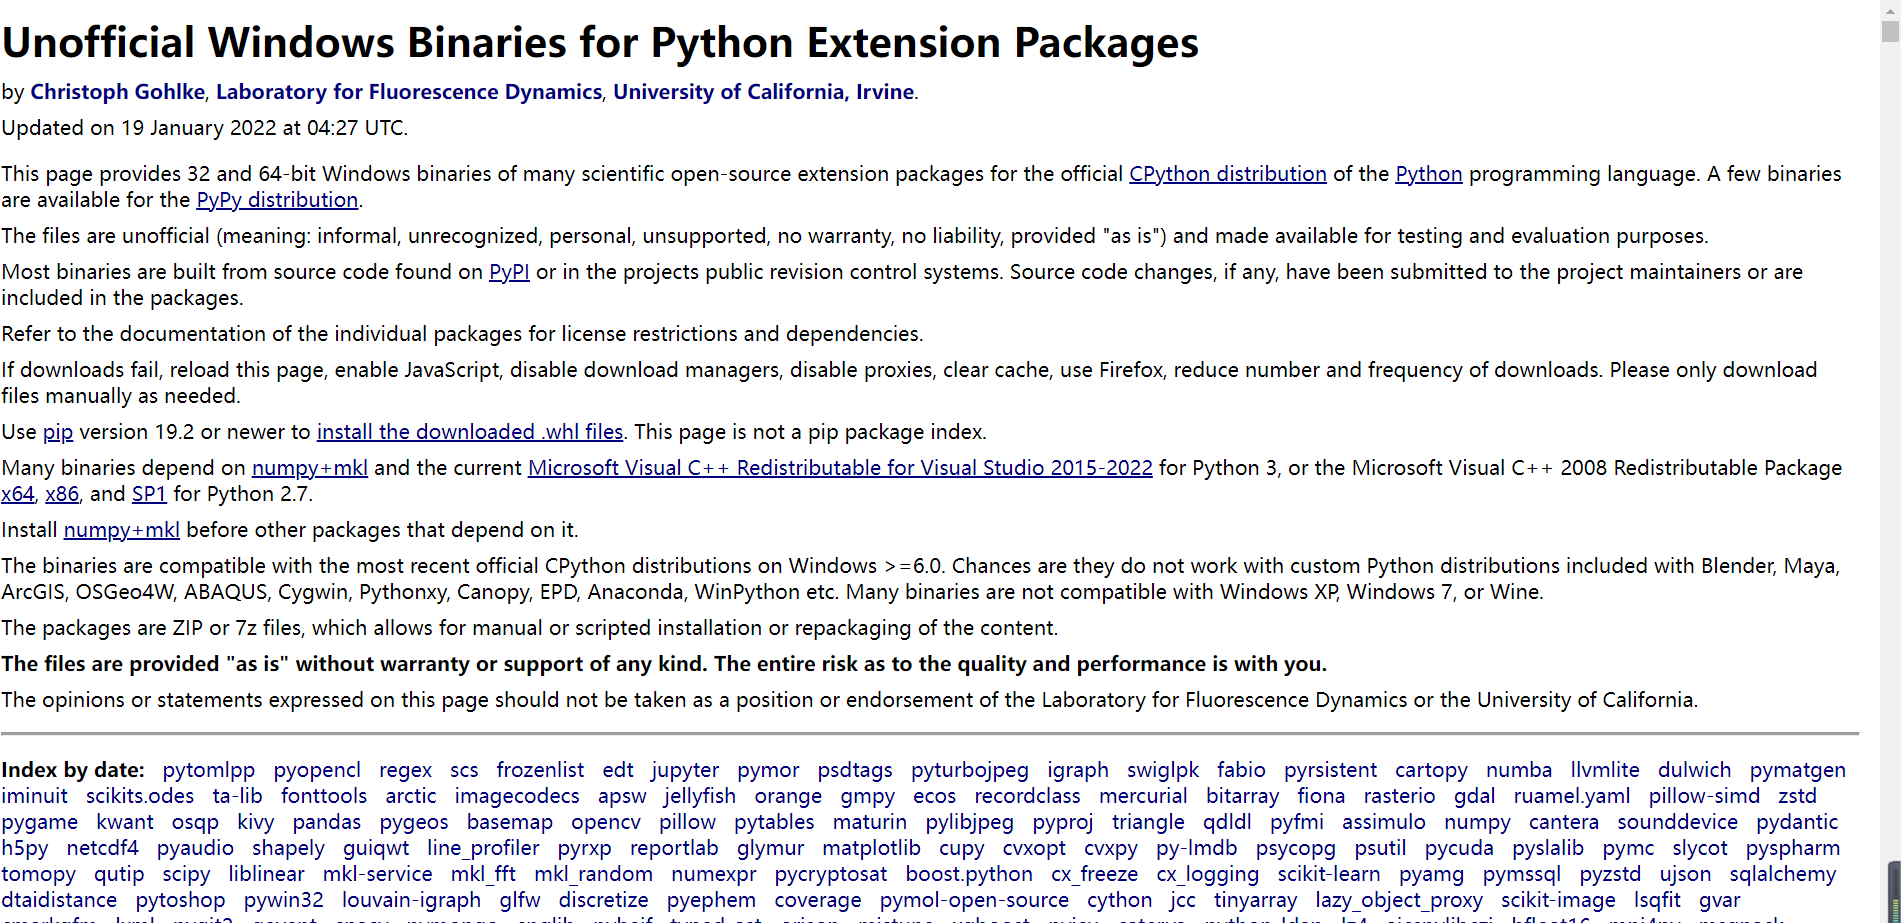
Task: Jump to cython package
Action: tap(1120, 900)
